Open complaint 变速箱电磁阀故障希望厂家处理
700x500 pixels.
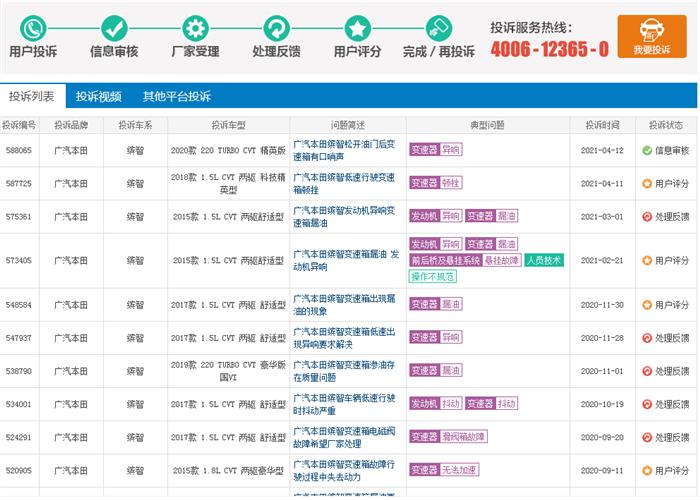[344, 437]
